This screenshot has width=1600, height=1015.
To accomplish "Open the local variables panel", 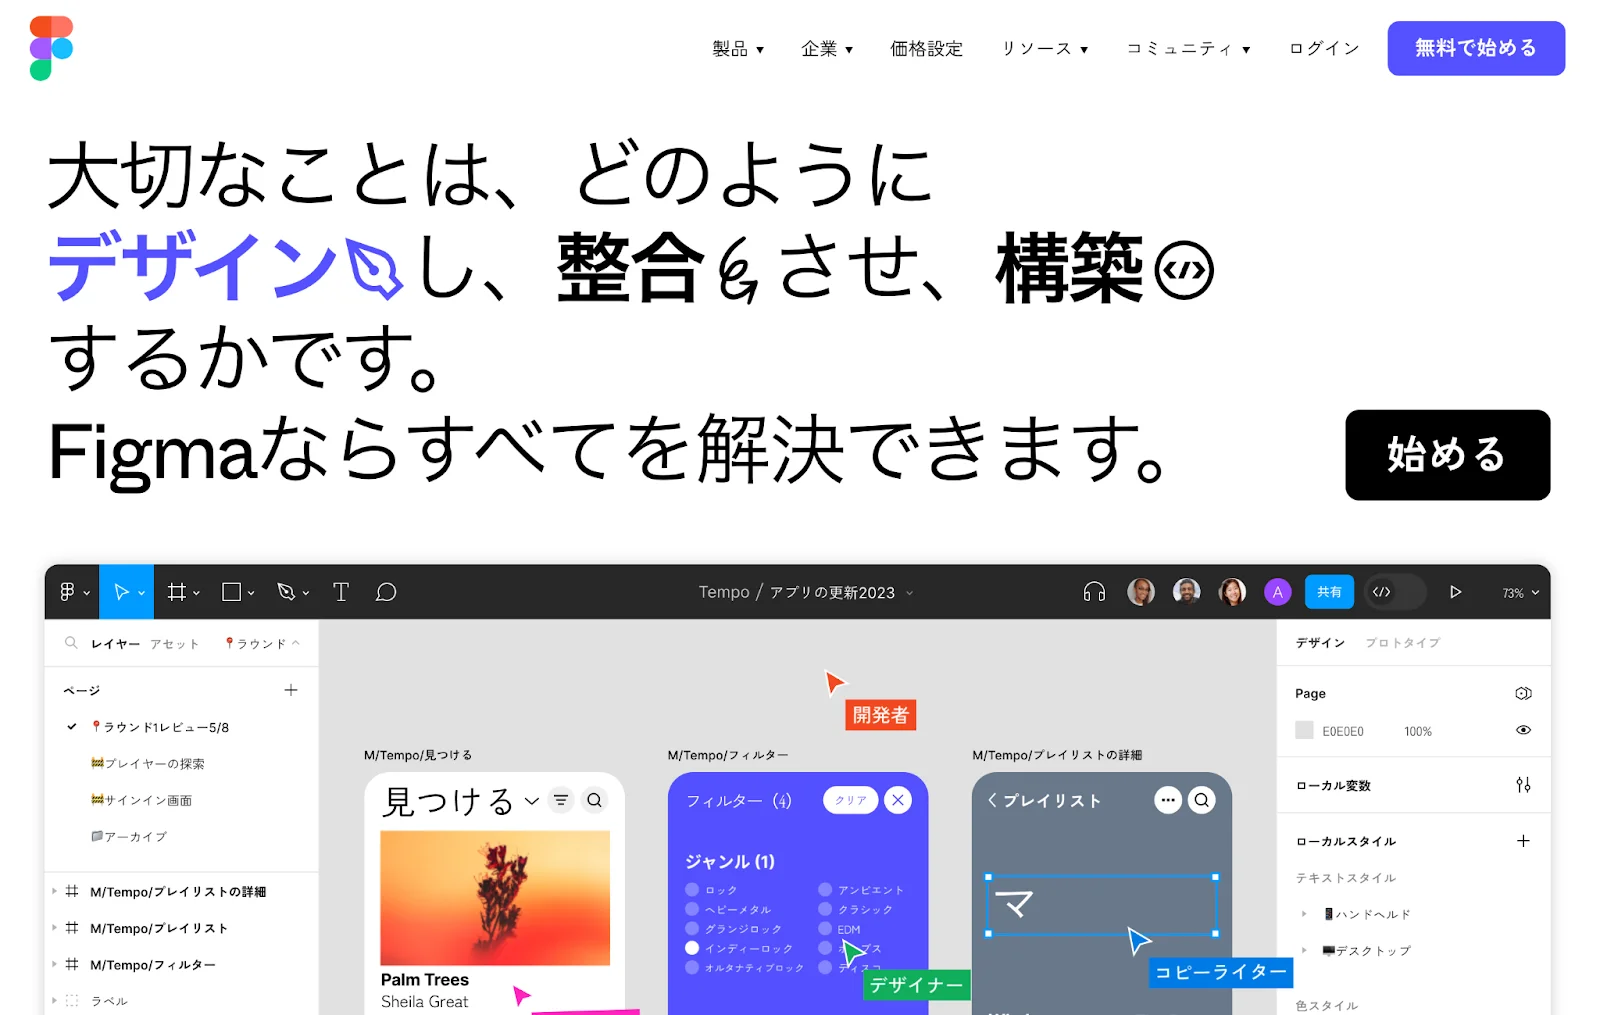I will click(1522, 785).
